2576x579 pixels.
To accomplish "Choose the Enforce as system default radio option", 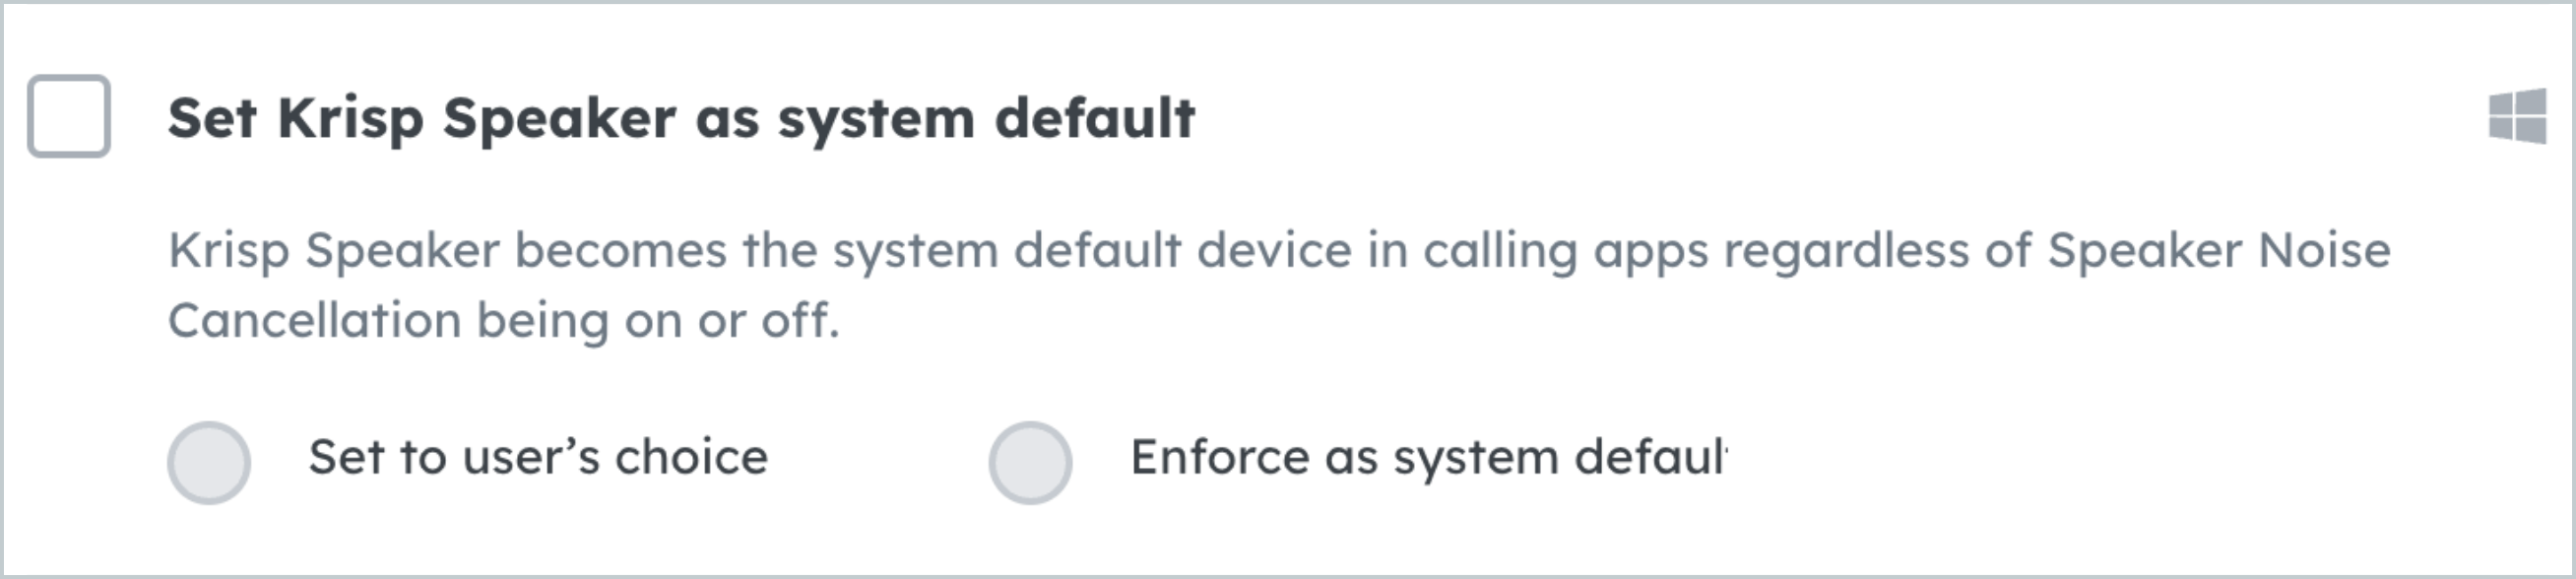I will (x=1030, y=462).
